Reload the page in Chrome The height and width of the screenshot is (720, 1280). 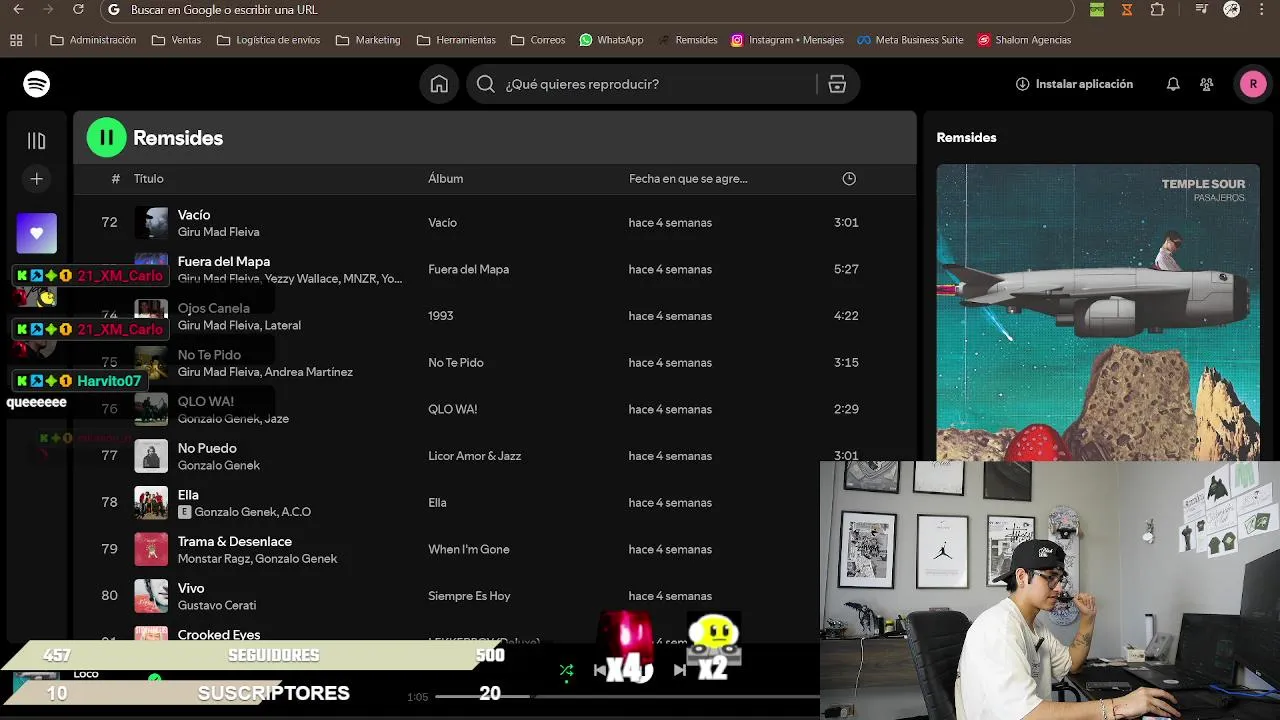79,9
